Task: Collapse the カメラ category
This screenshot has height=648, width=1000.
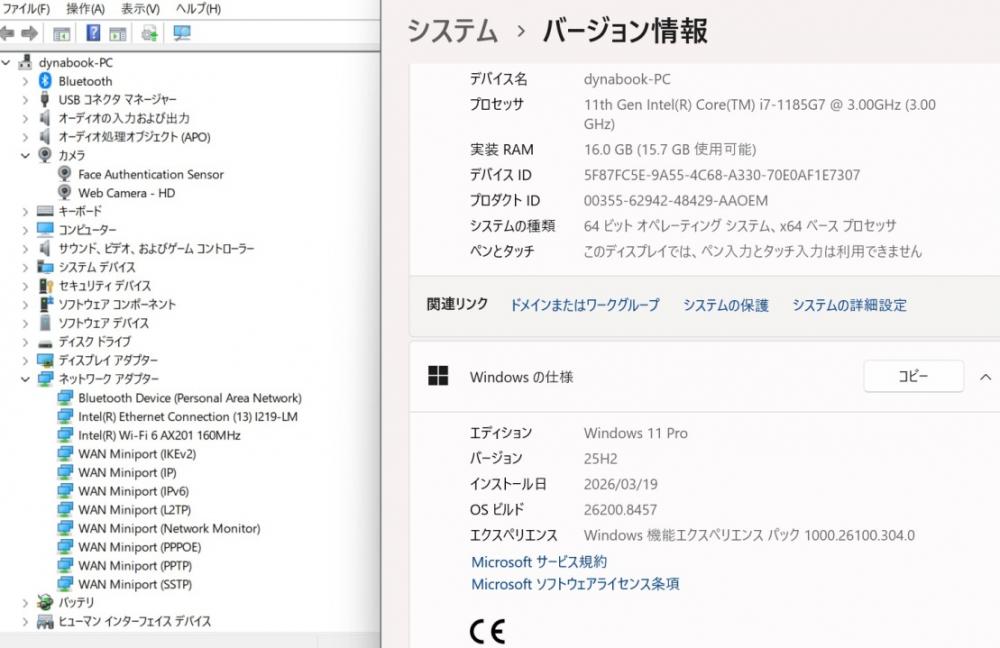Action: [x=25, y=155]
